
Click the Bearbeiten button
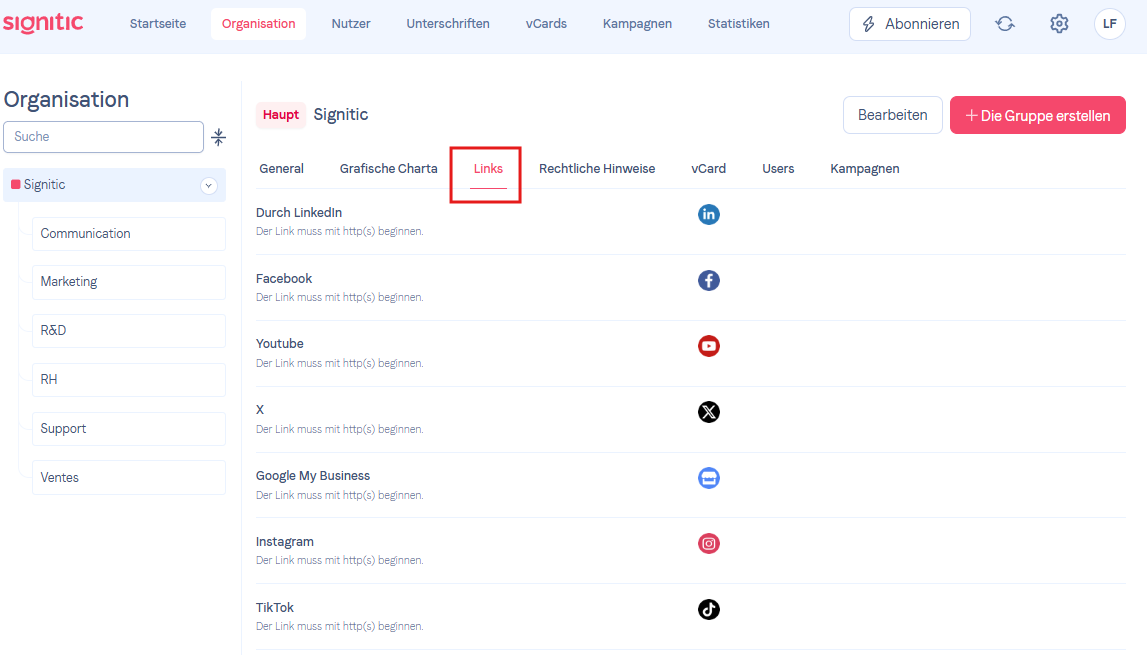point(892,115)
